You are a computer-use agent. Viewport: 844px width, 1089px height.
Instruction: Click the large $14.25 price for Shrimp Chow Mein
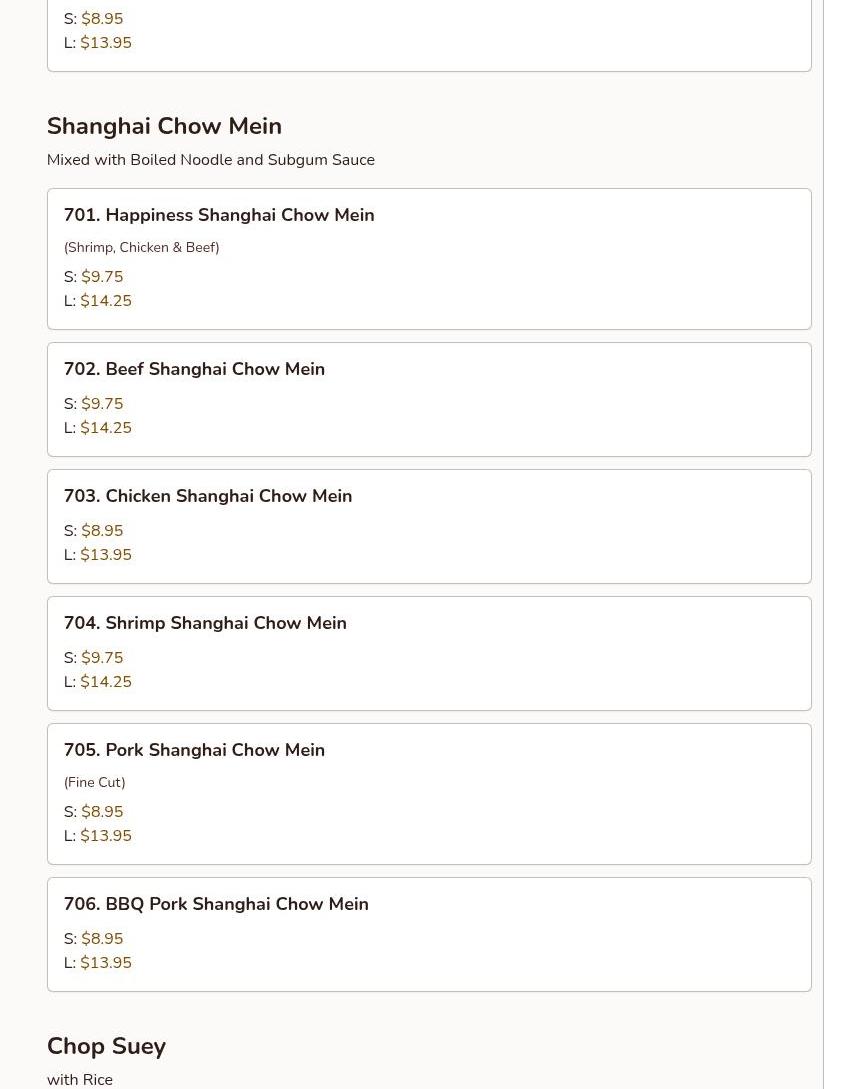(x=106, y=682)
